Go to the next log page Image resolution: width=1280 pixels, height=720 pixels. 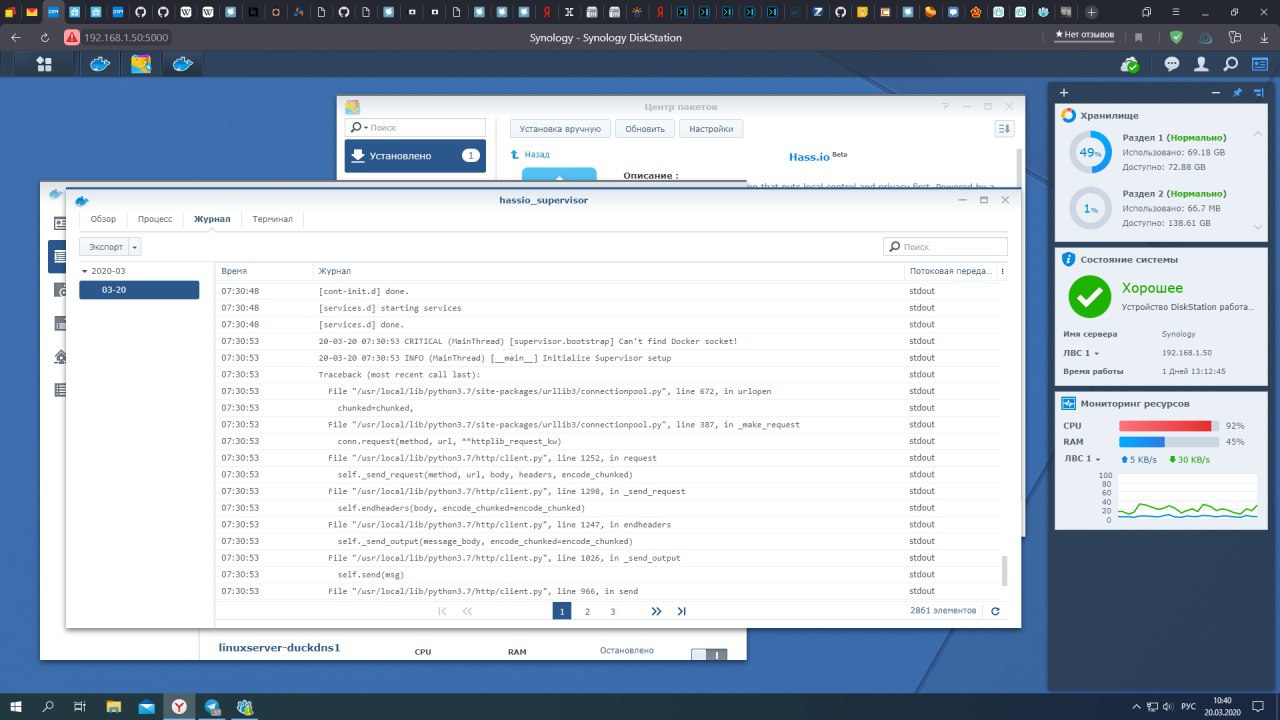click(x=656, y=611)
